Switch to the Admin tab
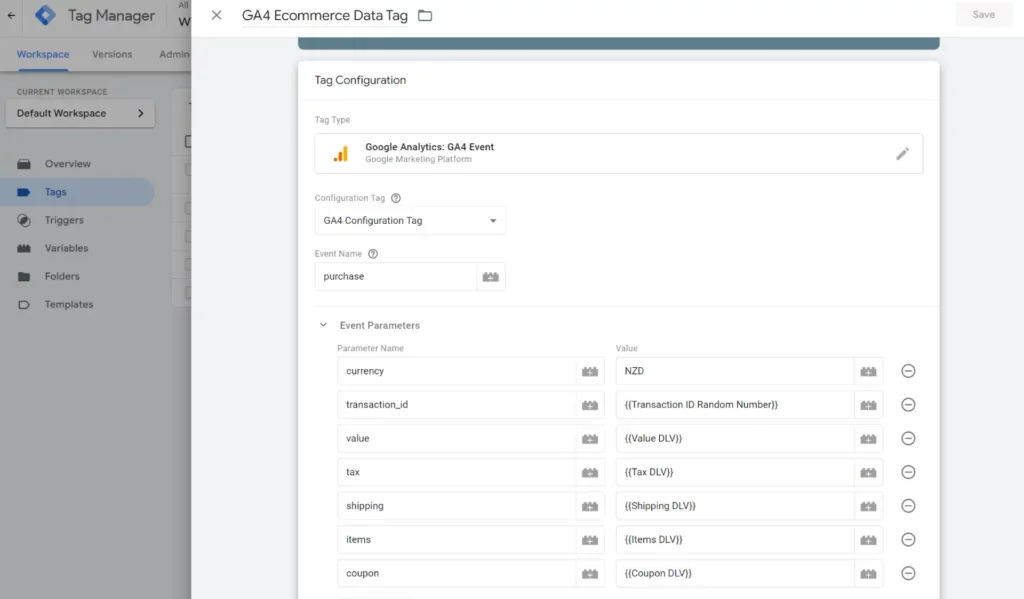1024x599 pixels. point(174,54)
